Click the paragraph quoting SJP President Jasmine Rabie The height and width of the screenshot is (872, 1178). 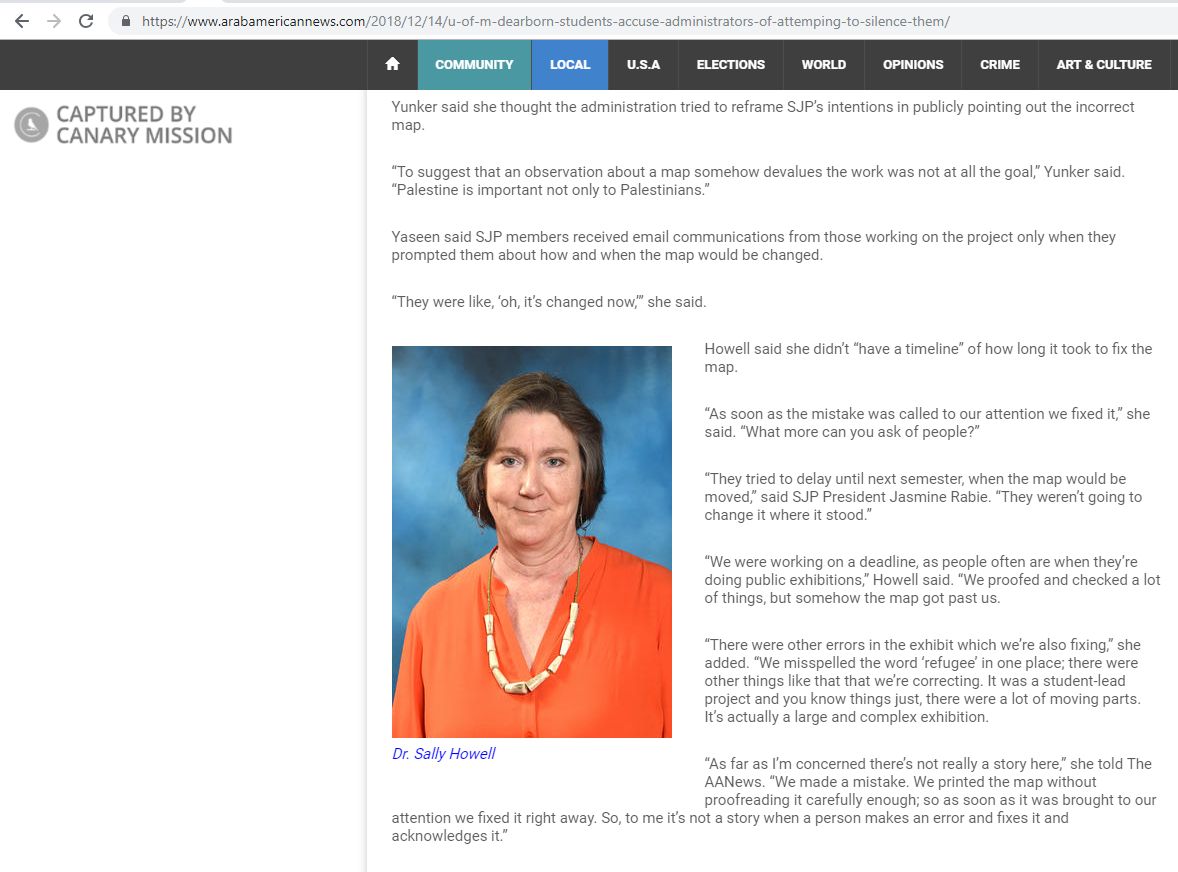(x=922, y=496)
